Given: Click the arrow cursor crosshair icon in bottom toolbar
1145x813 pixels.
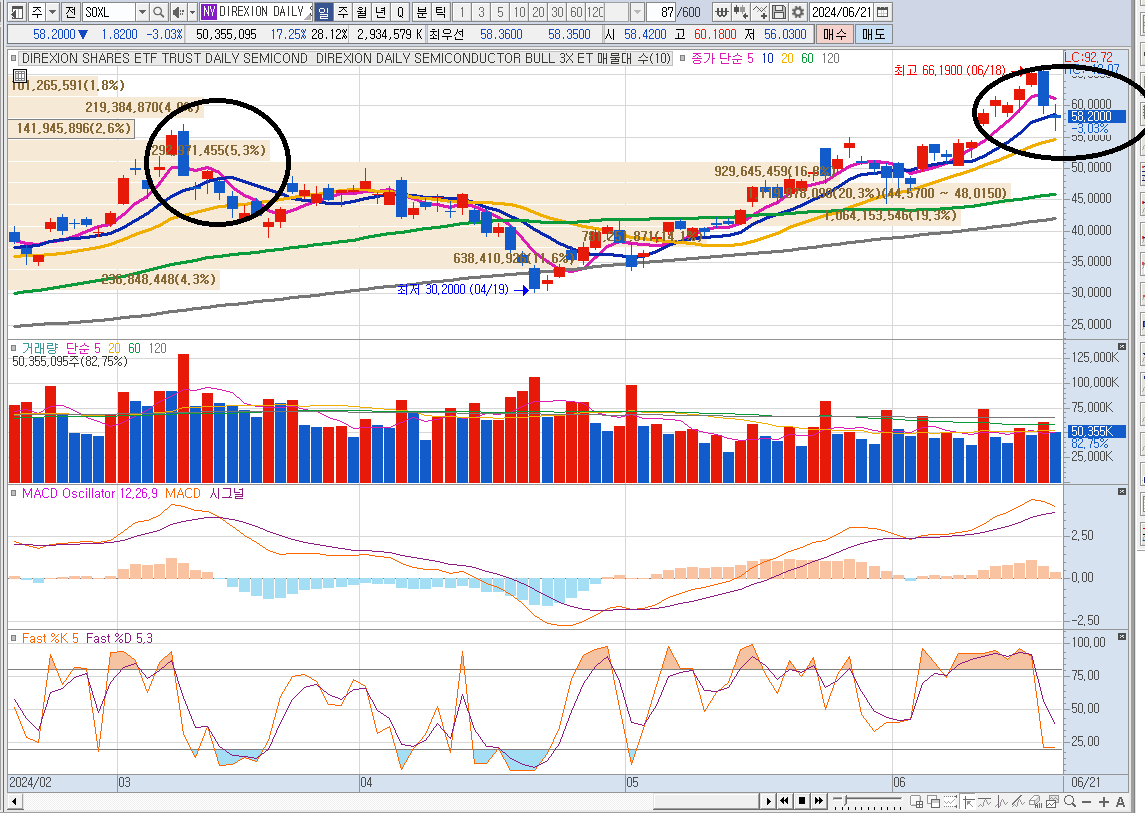Looking at the screenshot, I should 970,801.
